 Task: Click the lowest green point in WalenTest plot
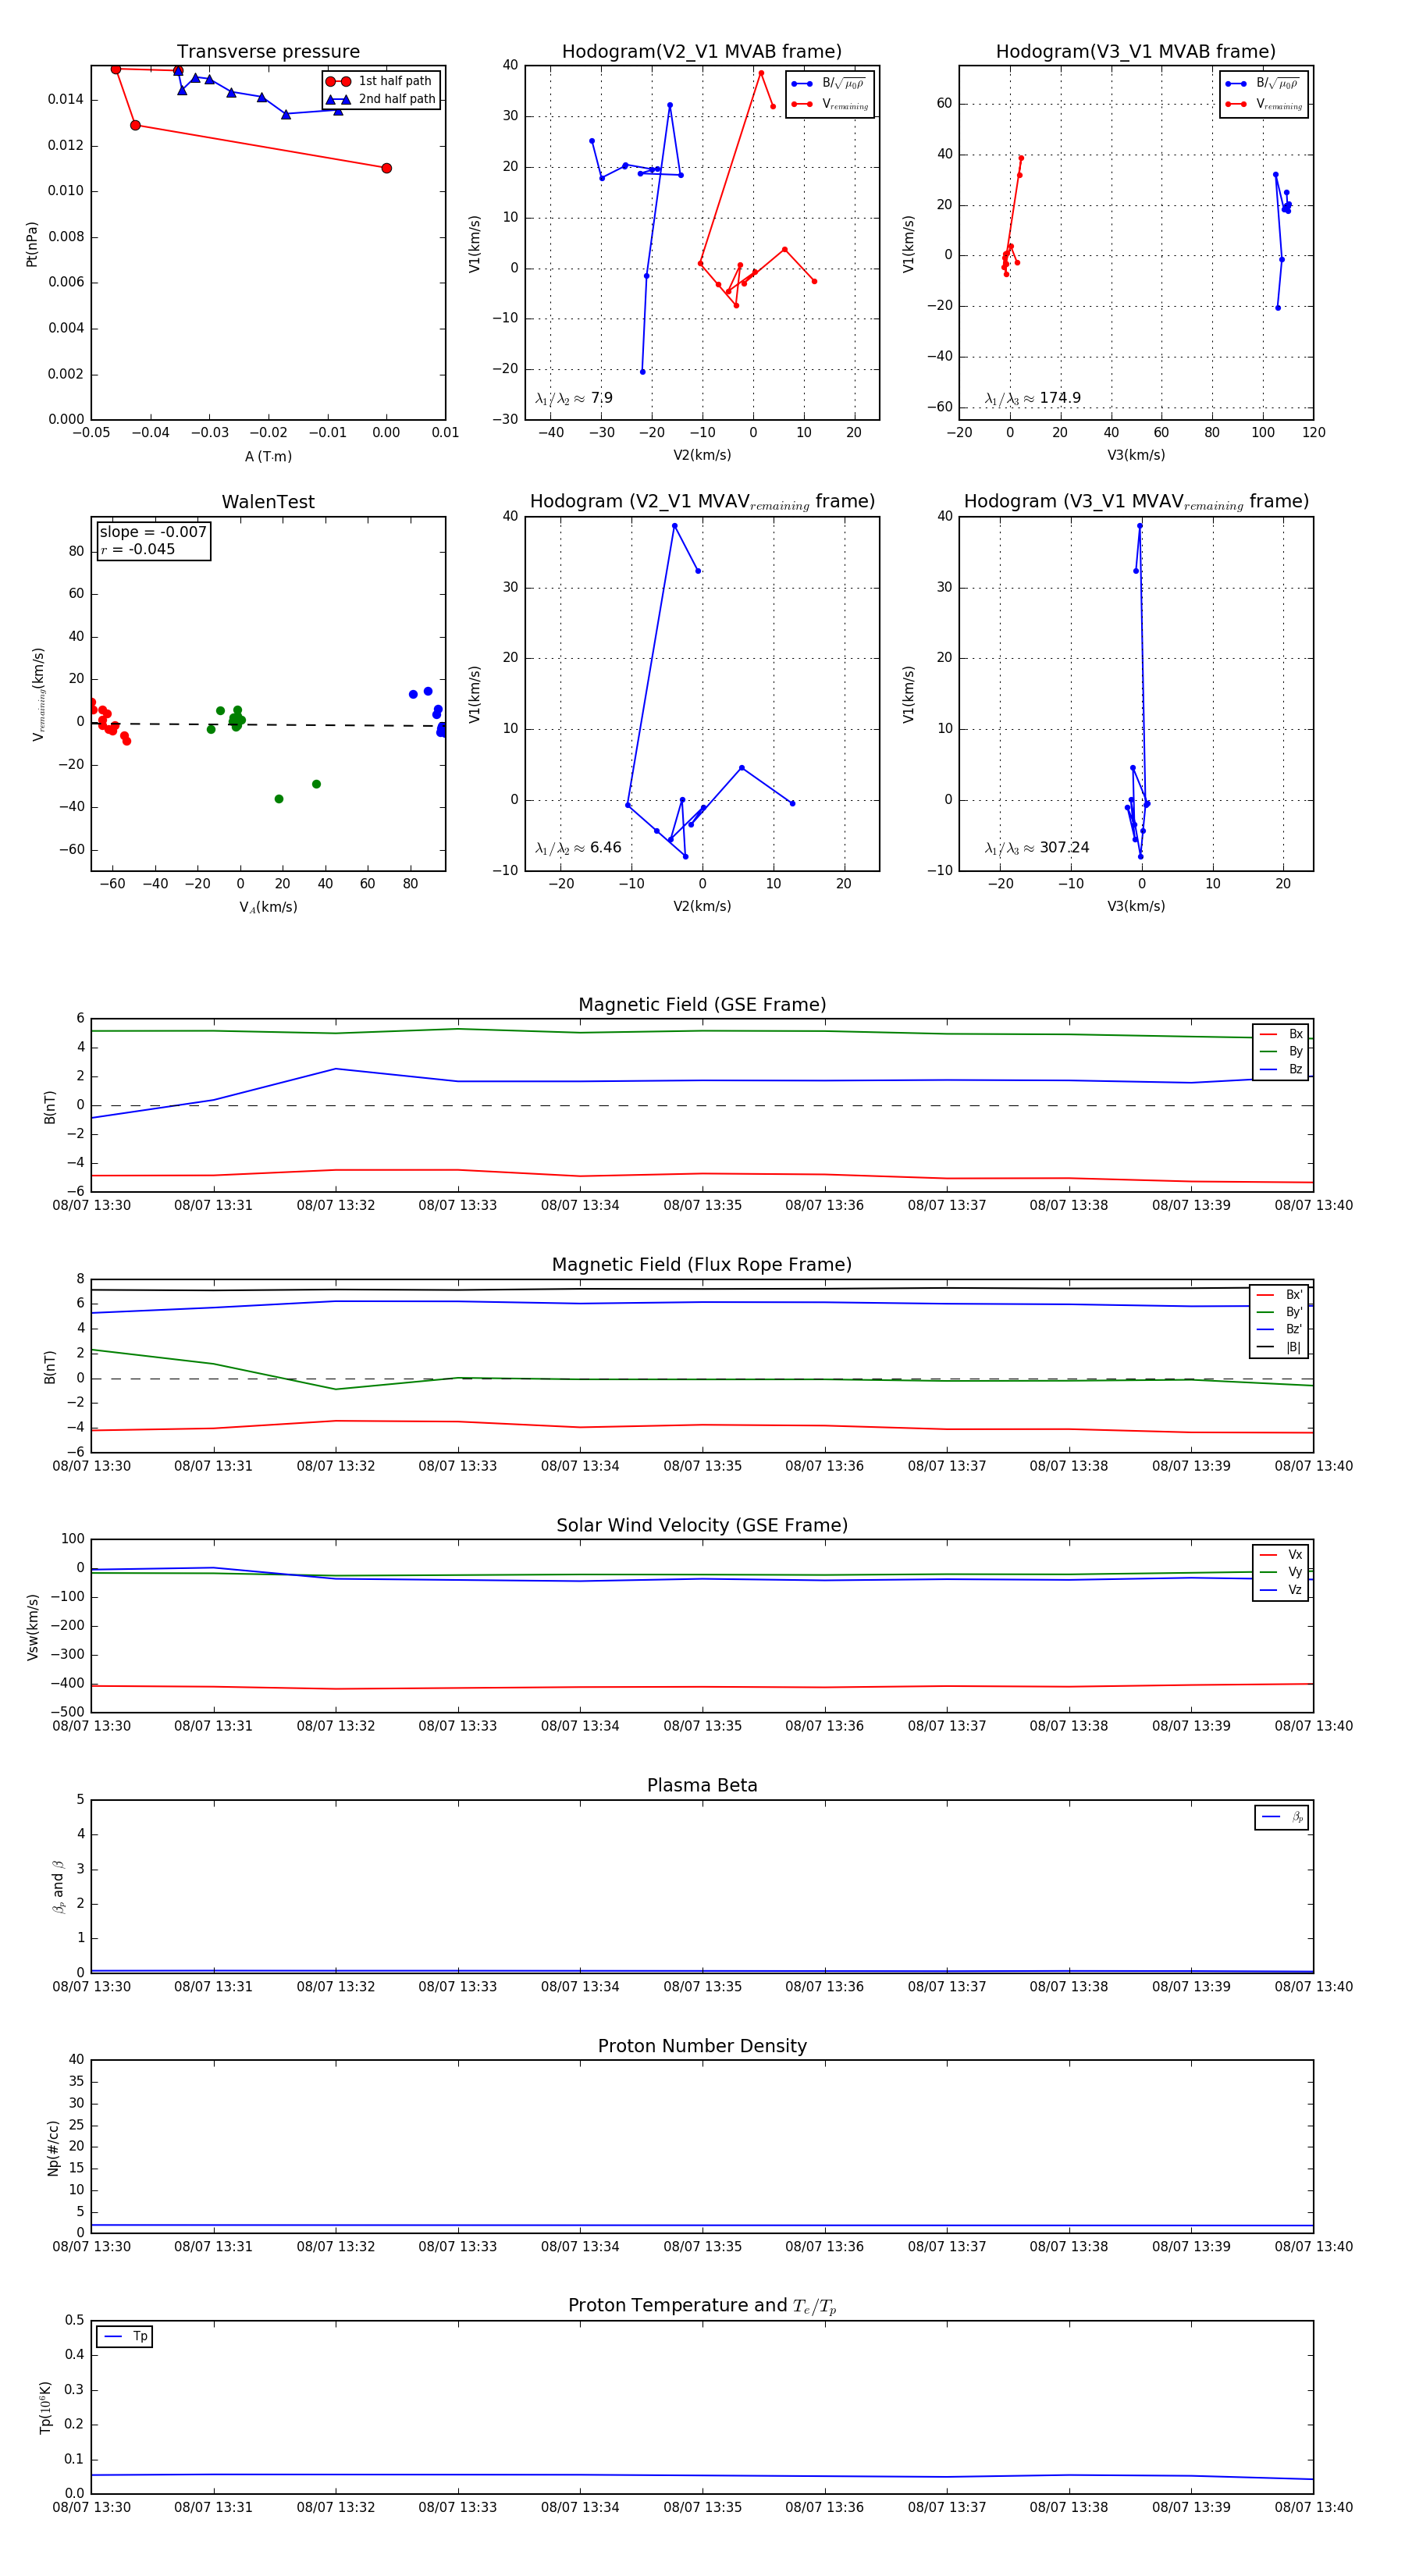(279, 799)
